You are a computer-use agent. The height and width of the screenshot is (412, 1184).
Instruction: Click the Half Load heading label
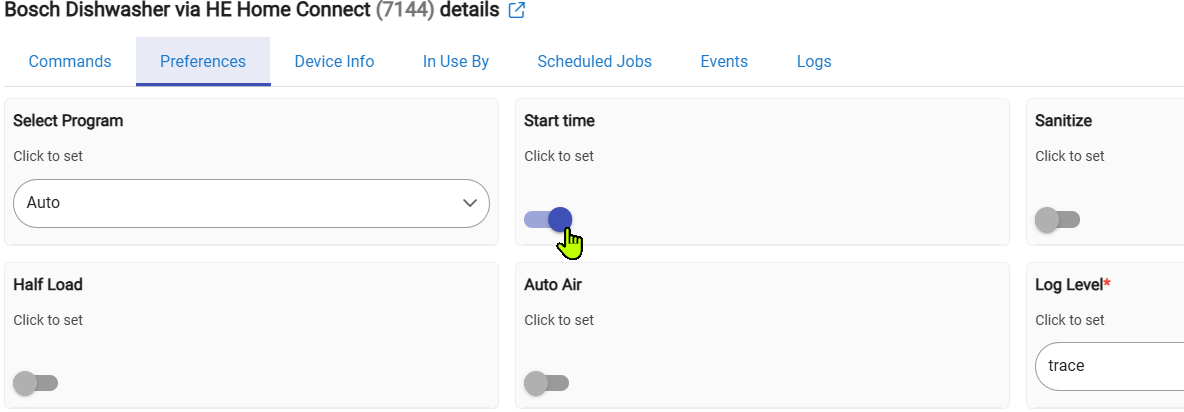(48, 285)
